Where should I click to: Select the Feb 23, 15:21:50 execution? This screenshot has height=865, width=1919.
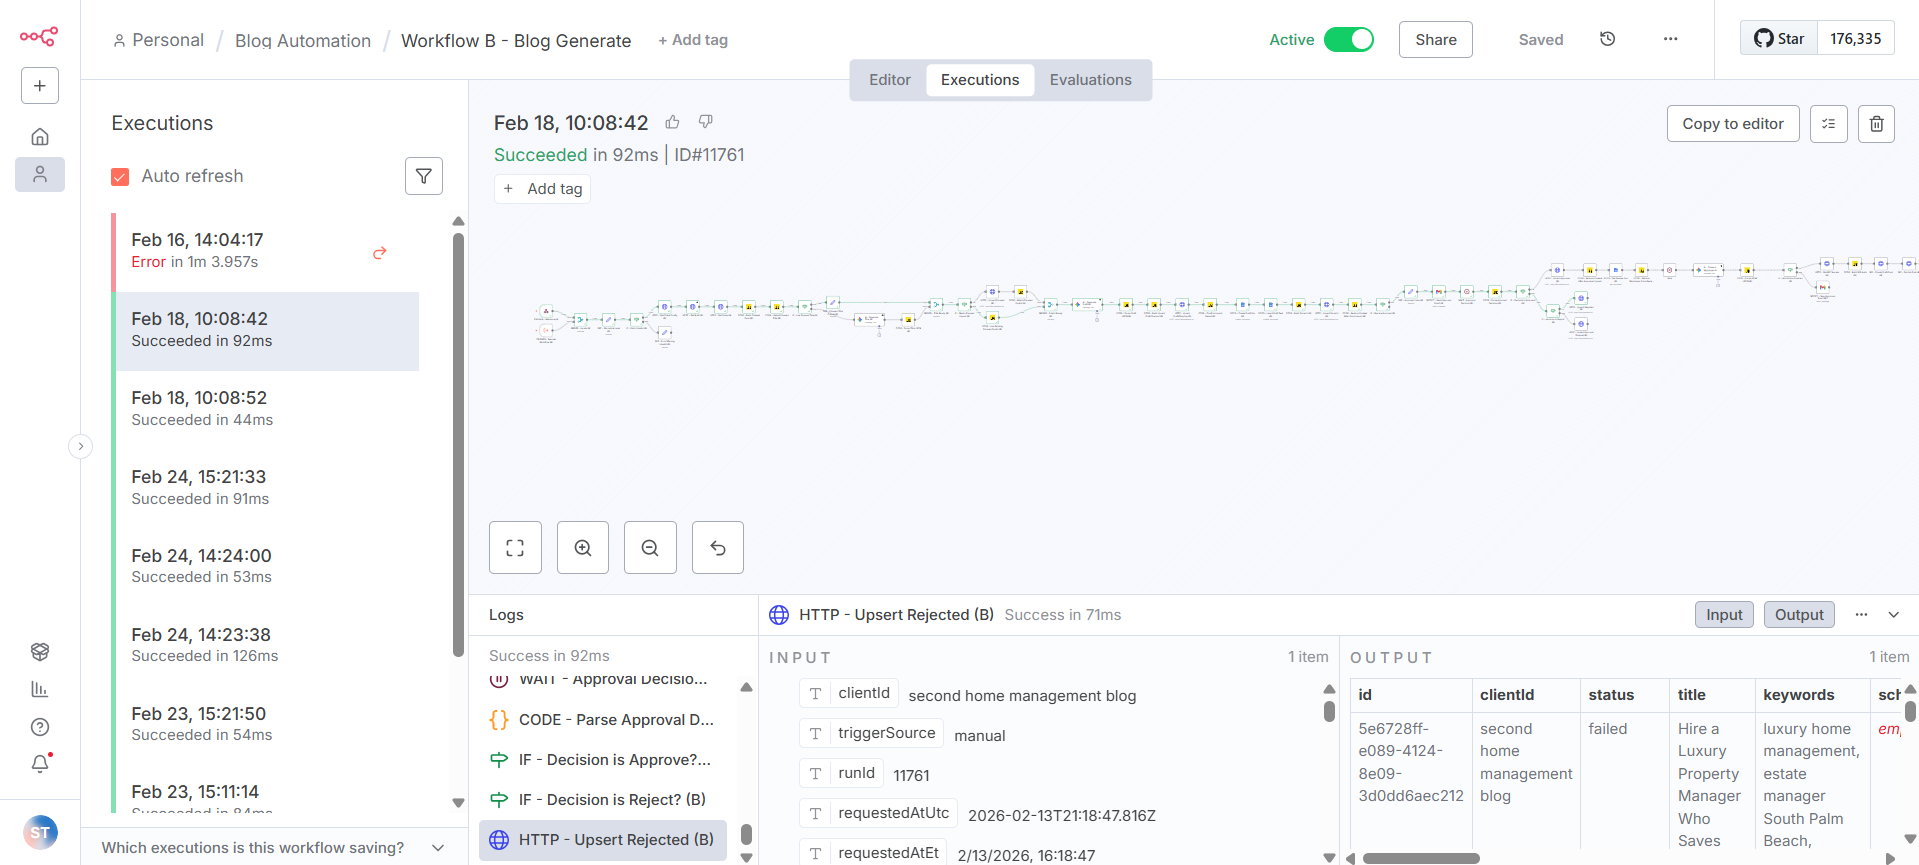266,726
